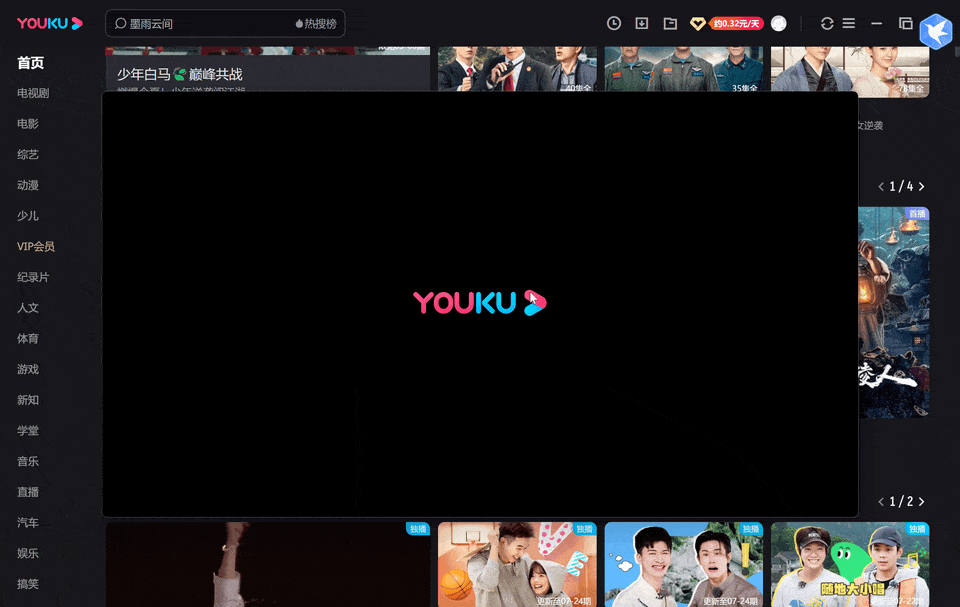Viewport: 960px width, 607px height.
Task: Select 首页 in the sidebar
Action: pyautogui.click(x=31, y=62)
